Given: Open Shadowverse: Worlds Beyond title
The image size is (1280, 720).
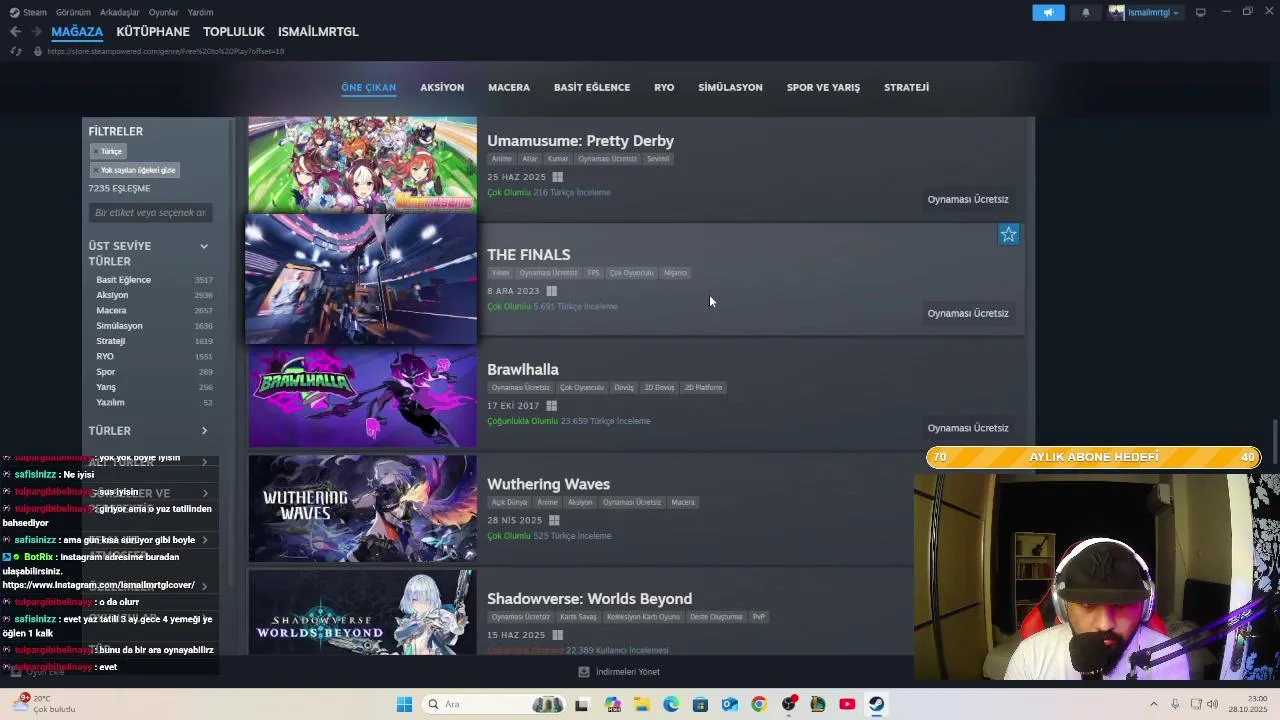Looking at the screenshot, I should (589, 599).
